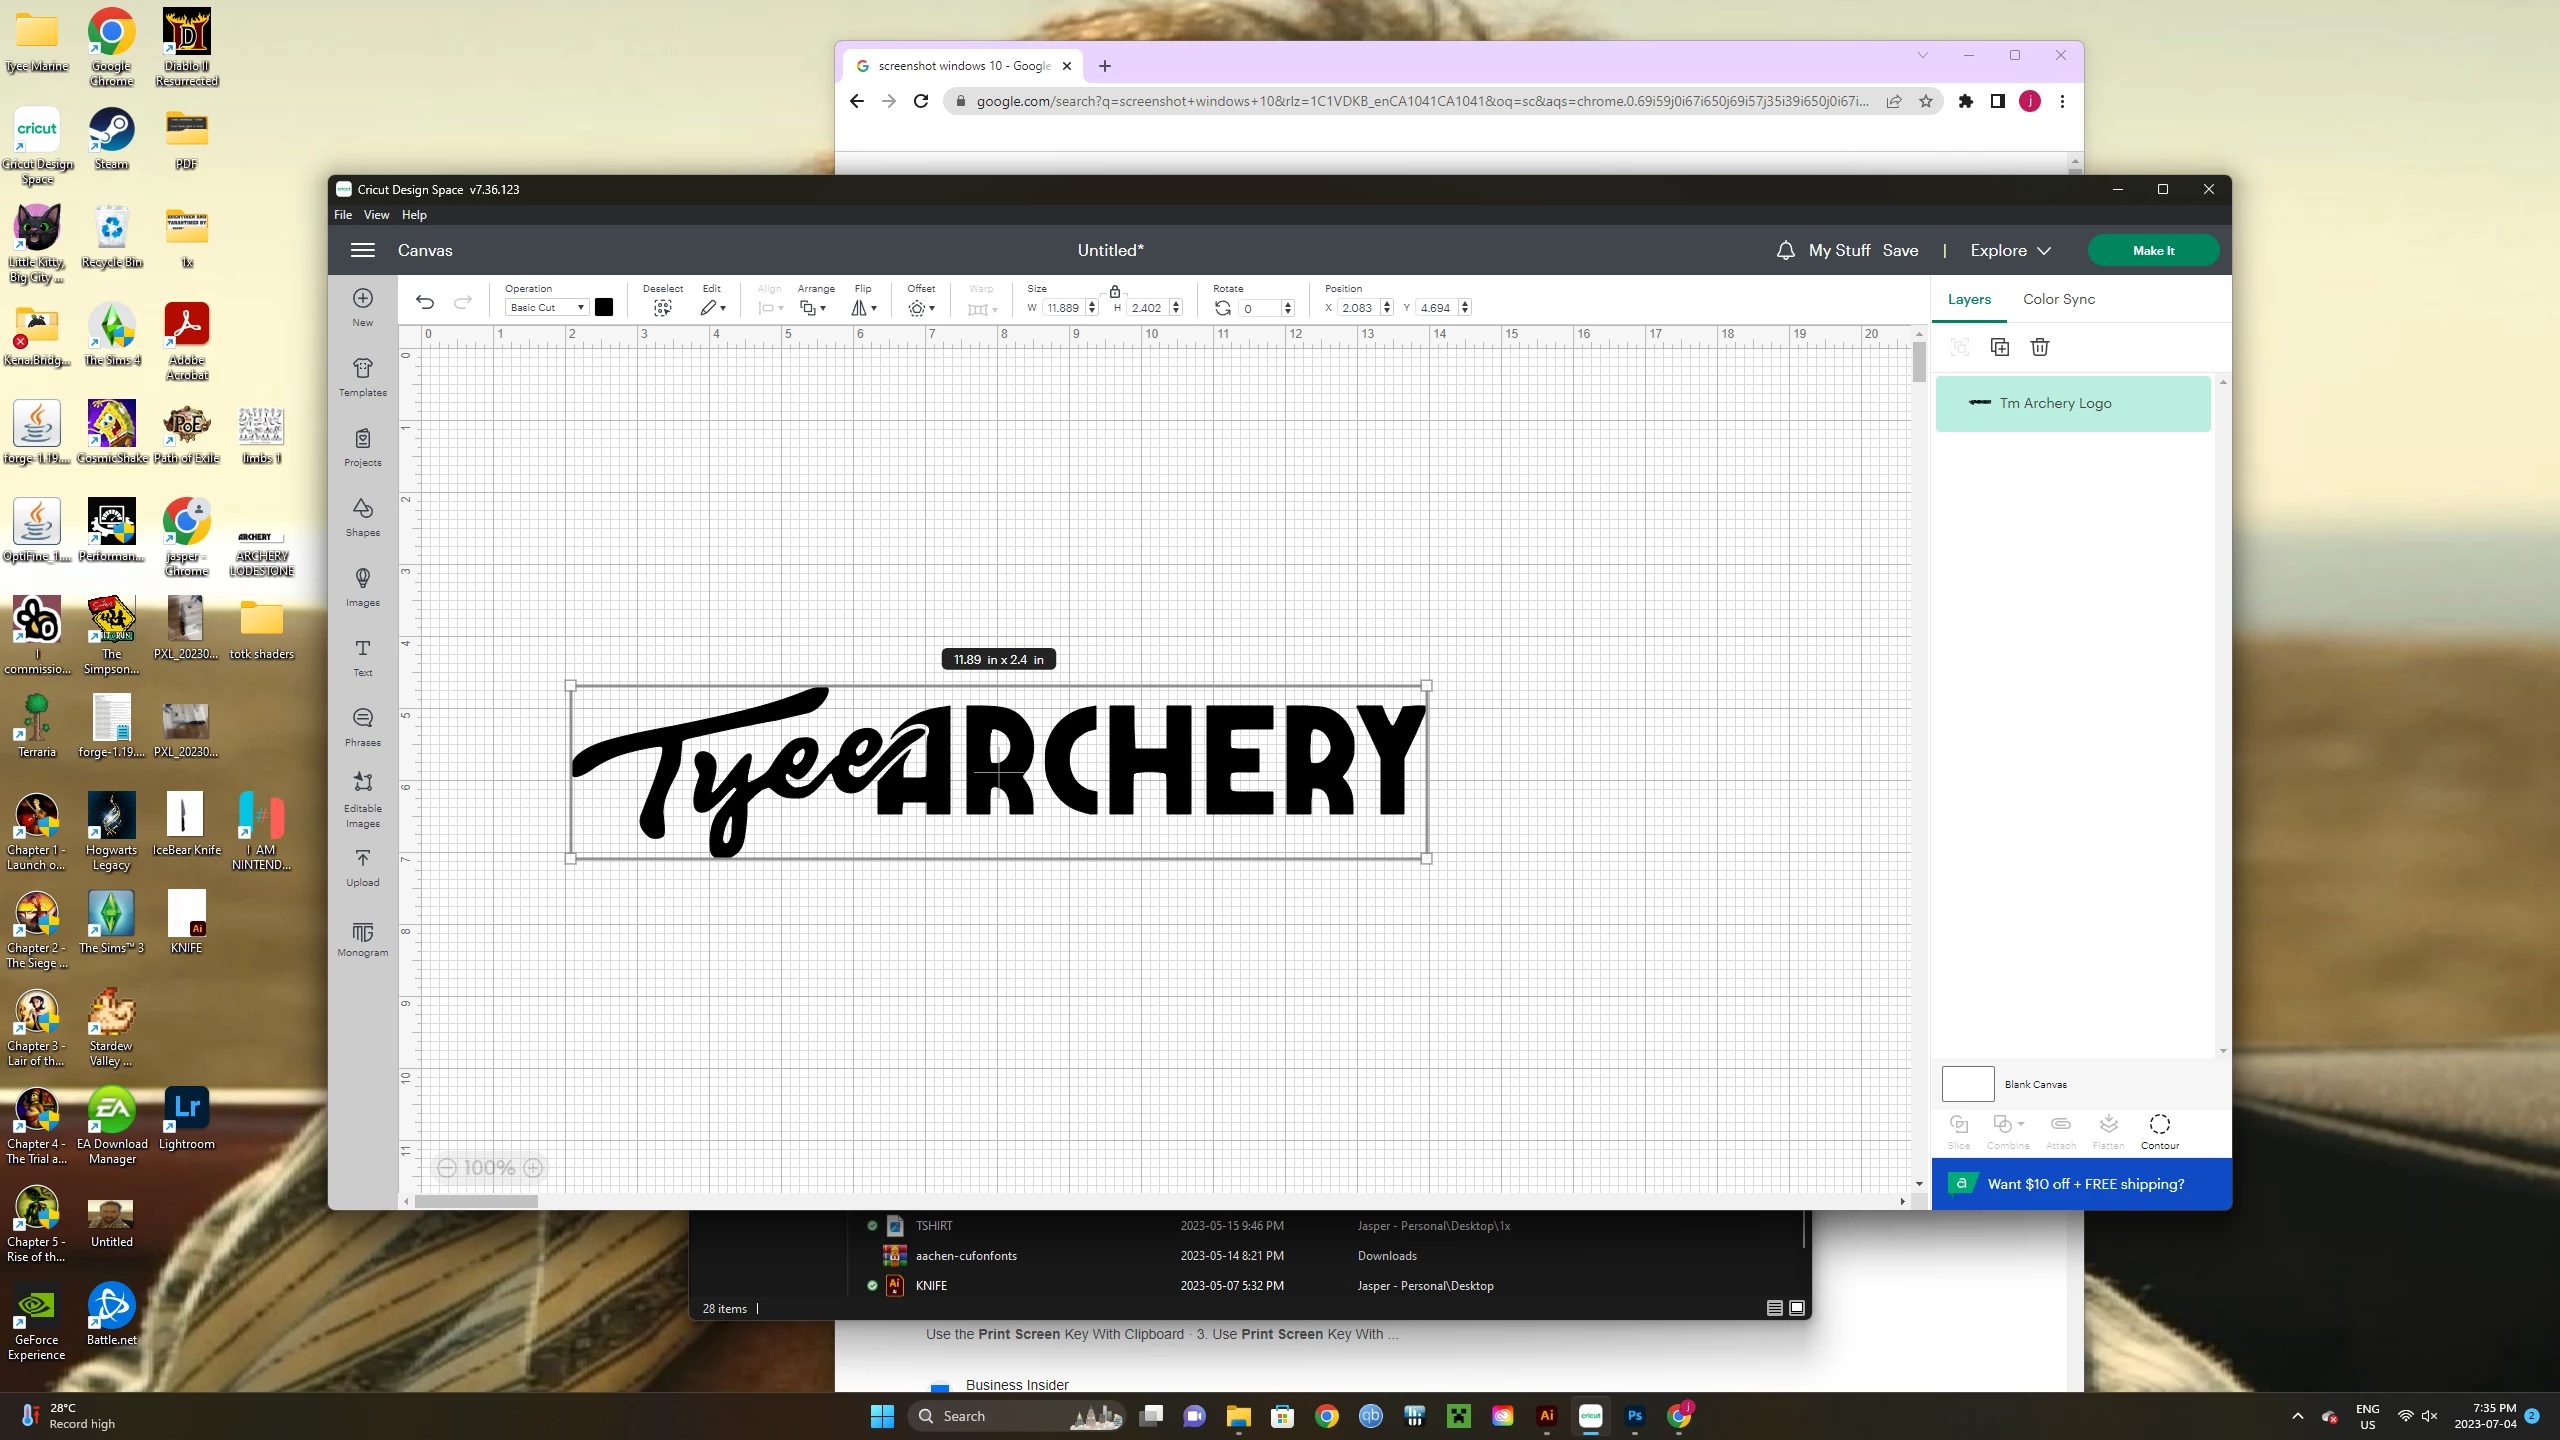Screen dimensions: 2560x1440
Task: Click the Contour tool
Action: [x=2159, y=1130]
